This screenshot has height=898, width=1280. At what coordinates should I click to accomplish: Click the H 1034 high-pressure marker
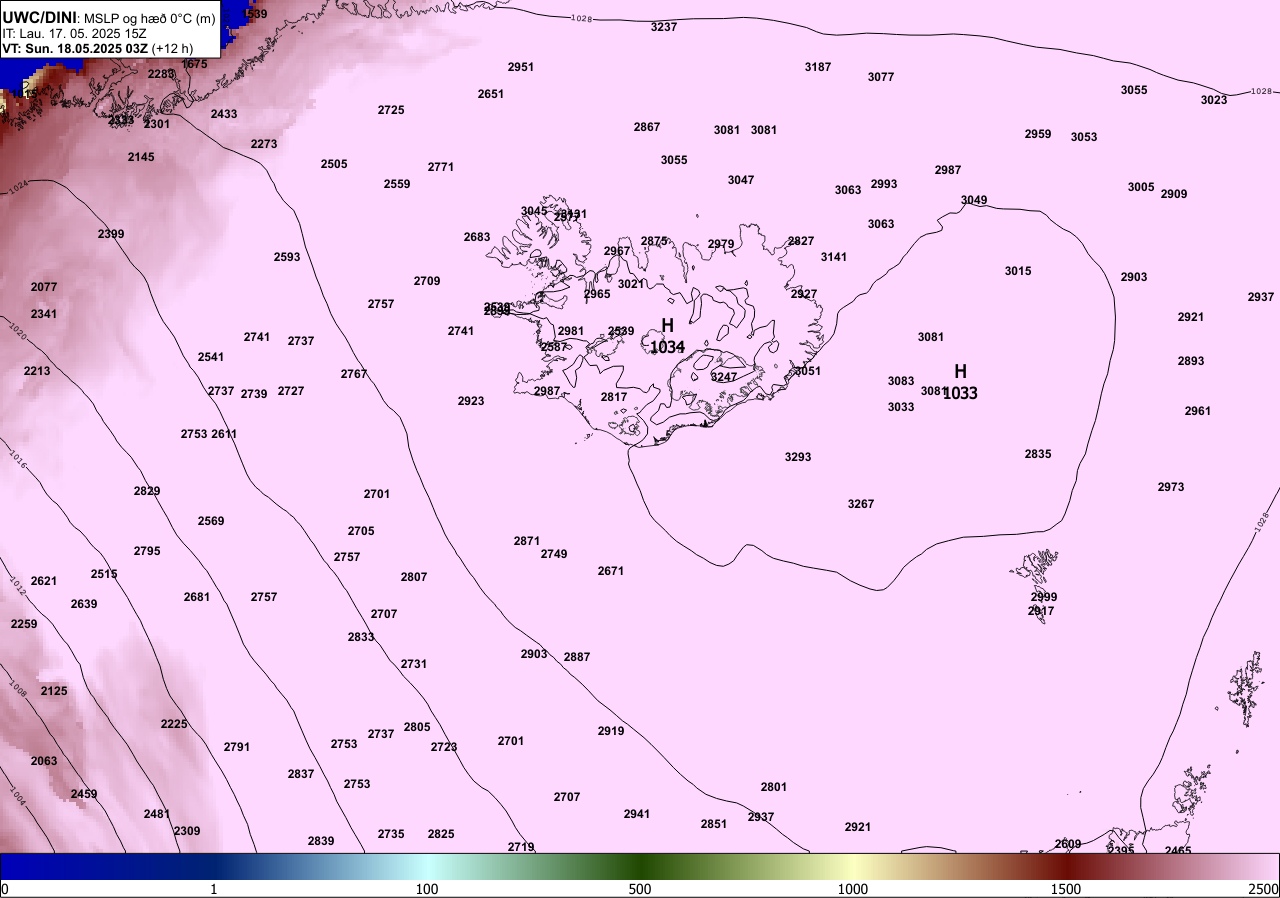[667, 336]
